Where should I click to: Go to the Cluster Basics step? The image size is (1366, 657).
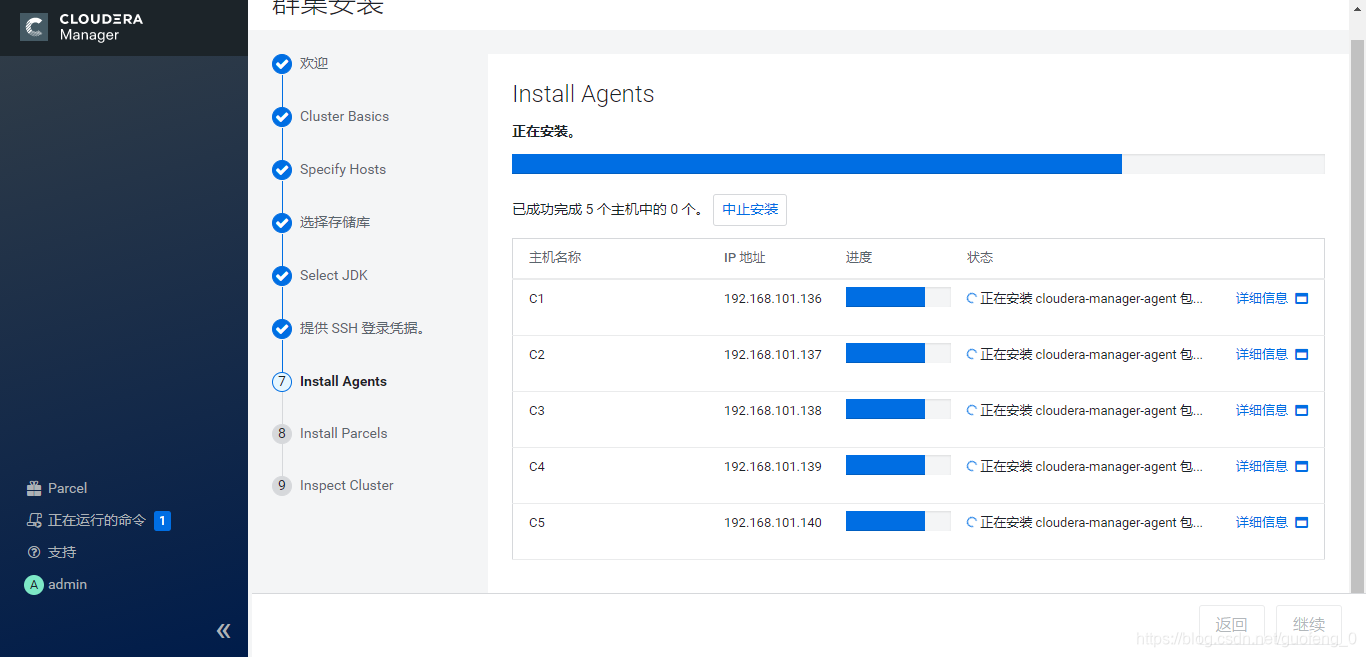click(344, 116)
